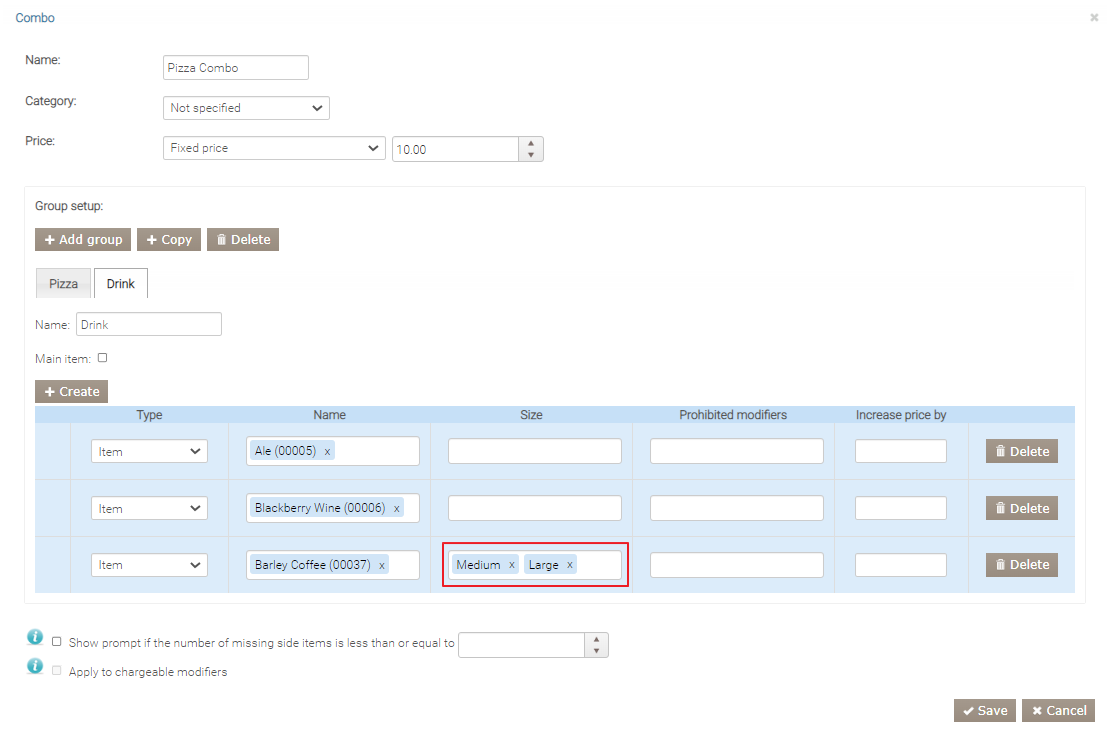Increase price value using up stepper arrow

[531, 143]
